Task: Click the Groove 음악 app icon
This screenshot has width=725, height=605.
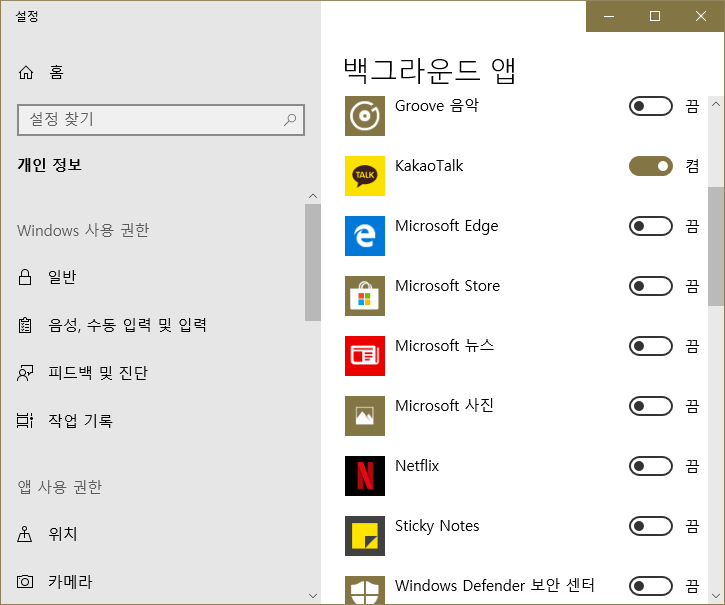Action: (x=365, y=116)
